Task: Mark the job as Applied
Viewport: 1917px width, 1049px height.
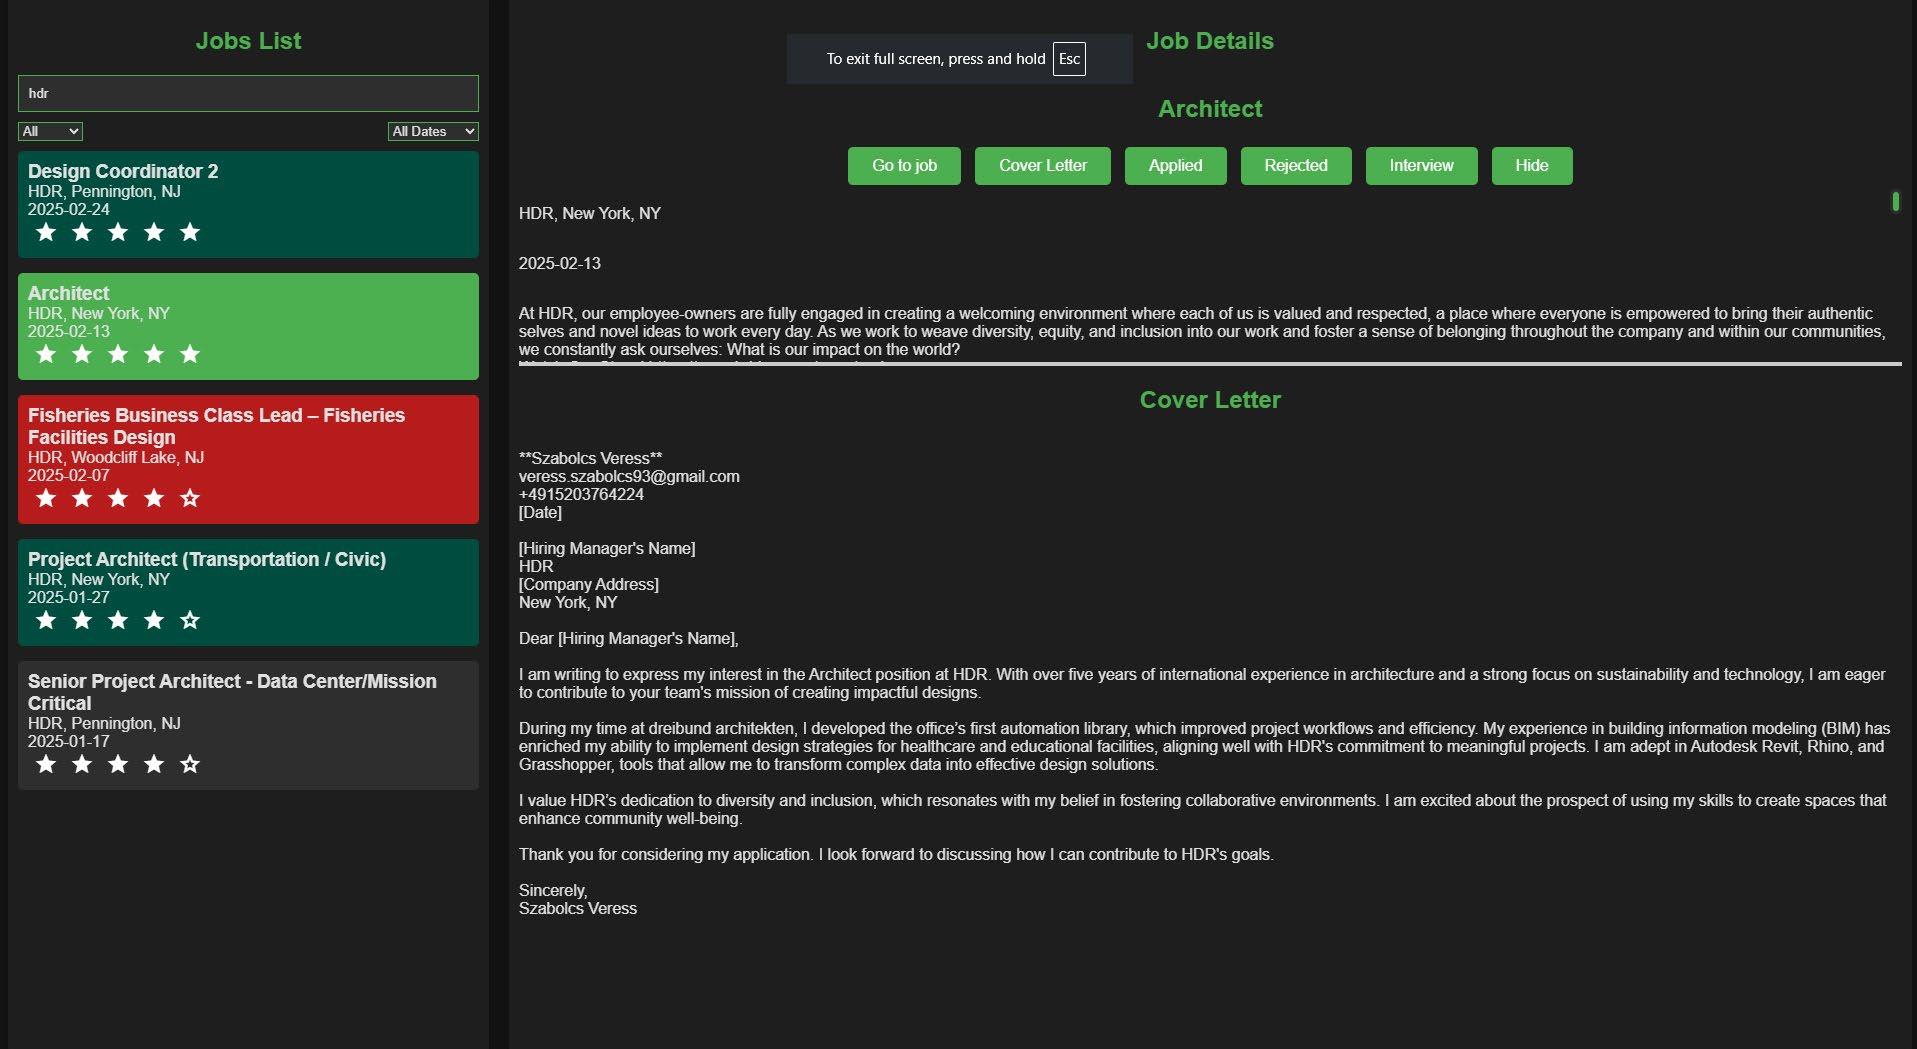Action: [x=1175, y=166]
